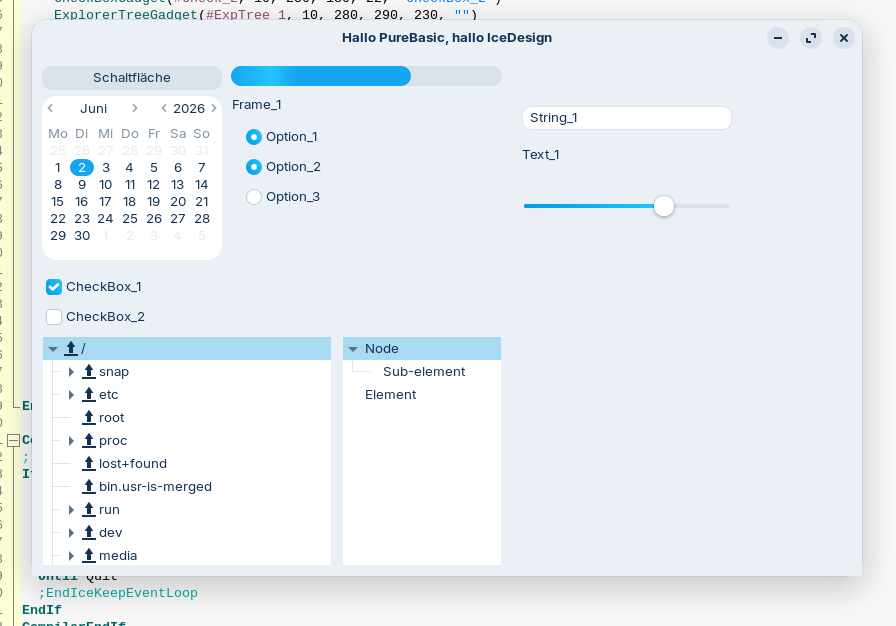The image size is (896, 626).
Task: Click the folder icon next to snap
Action: coord(89,372)
